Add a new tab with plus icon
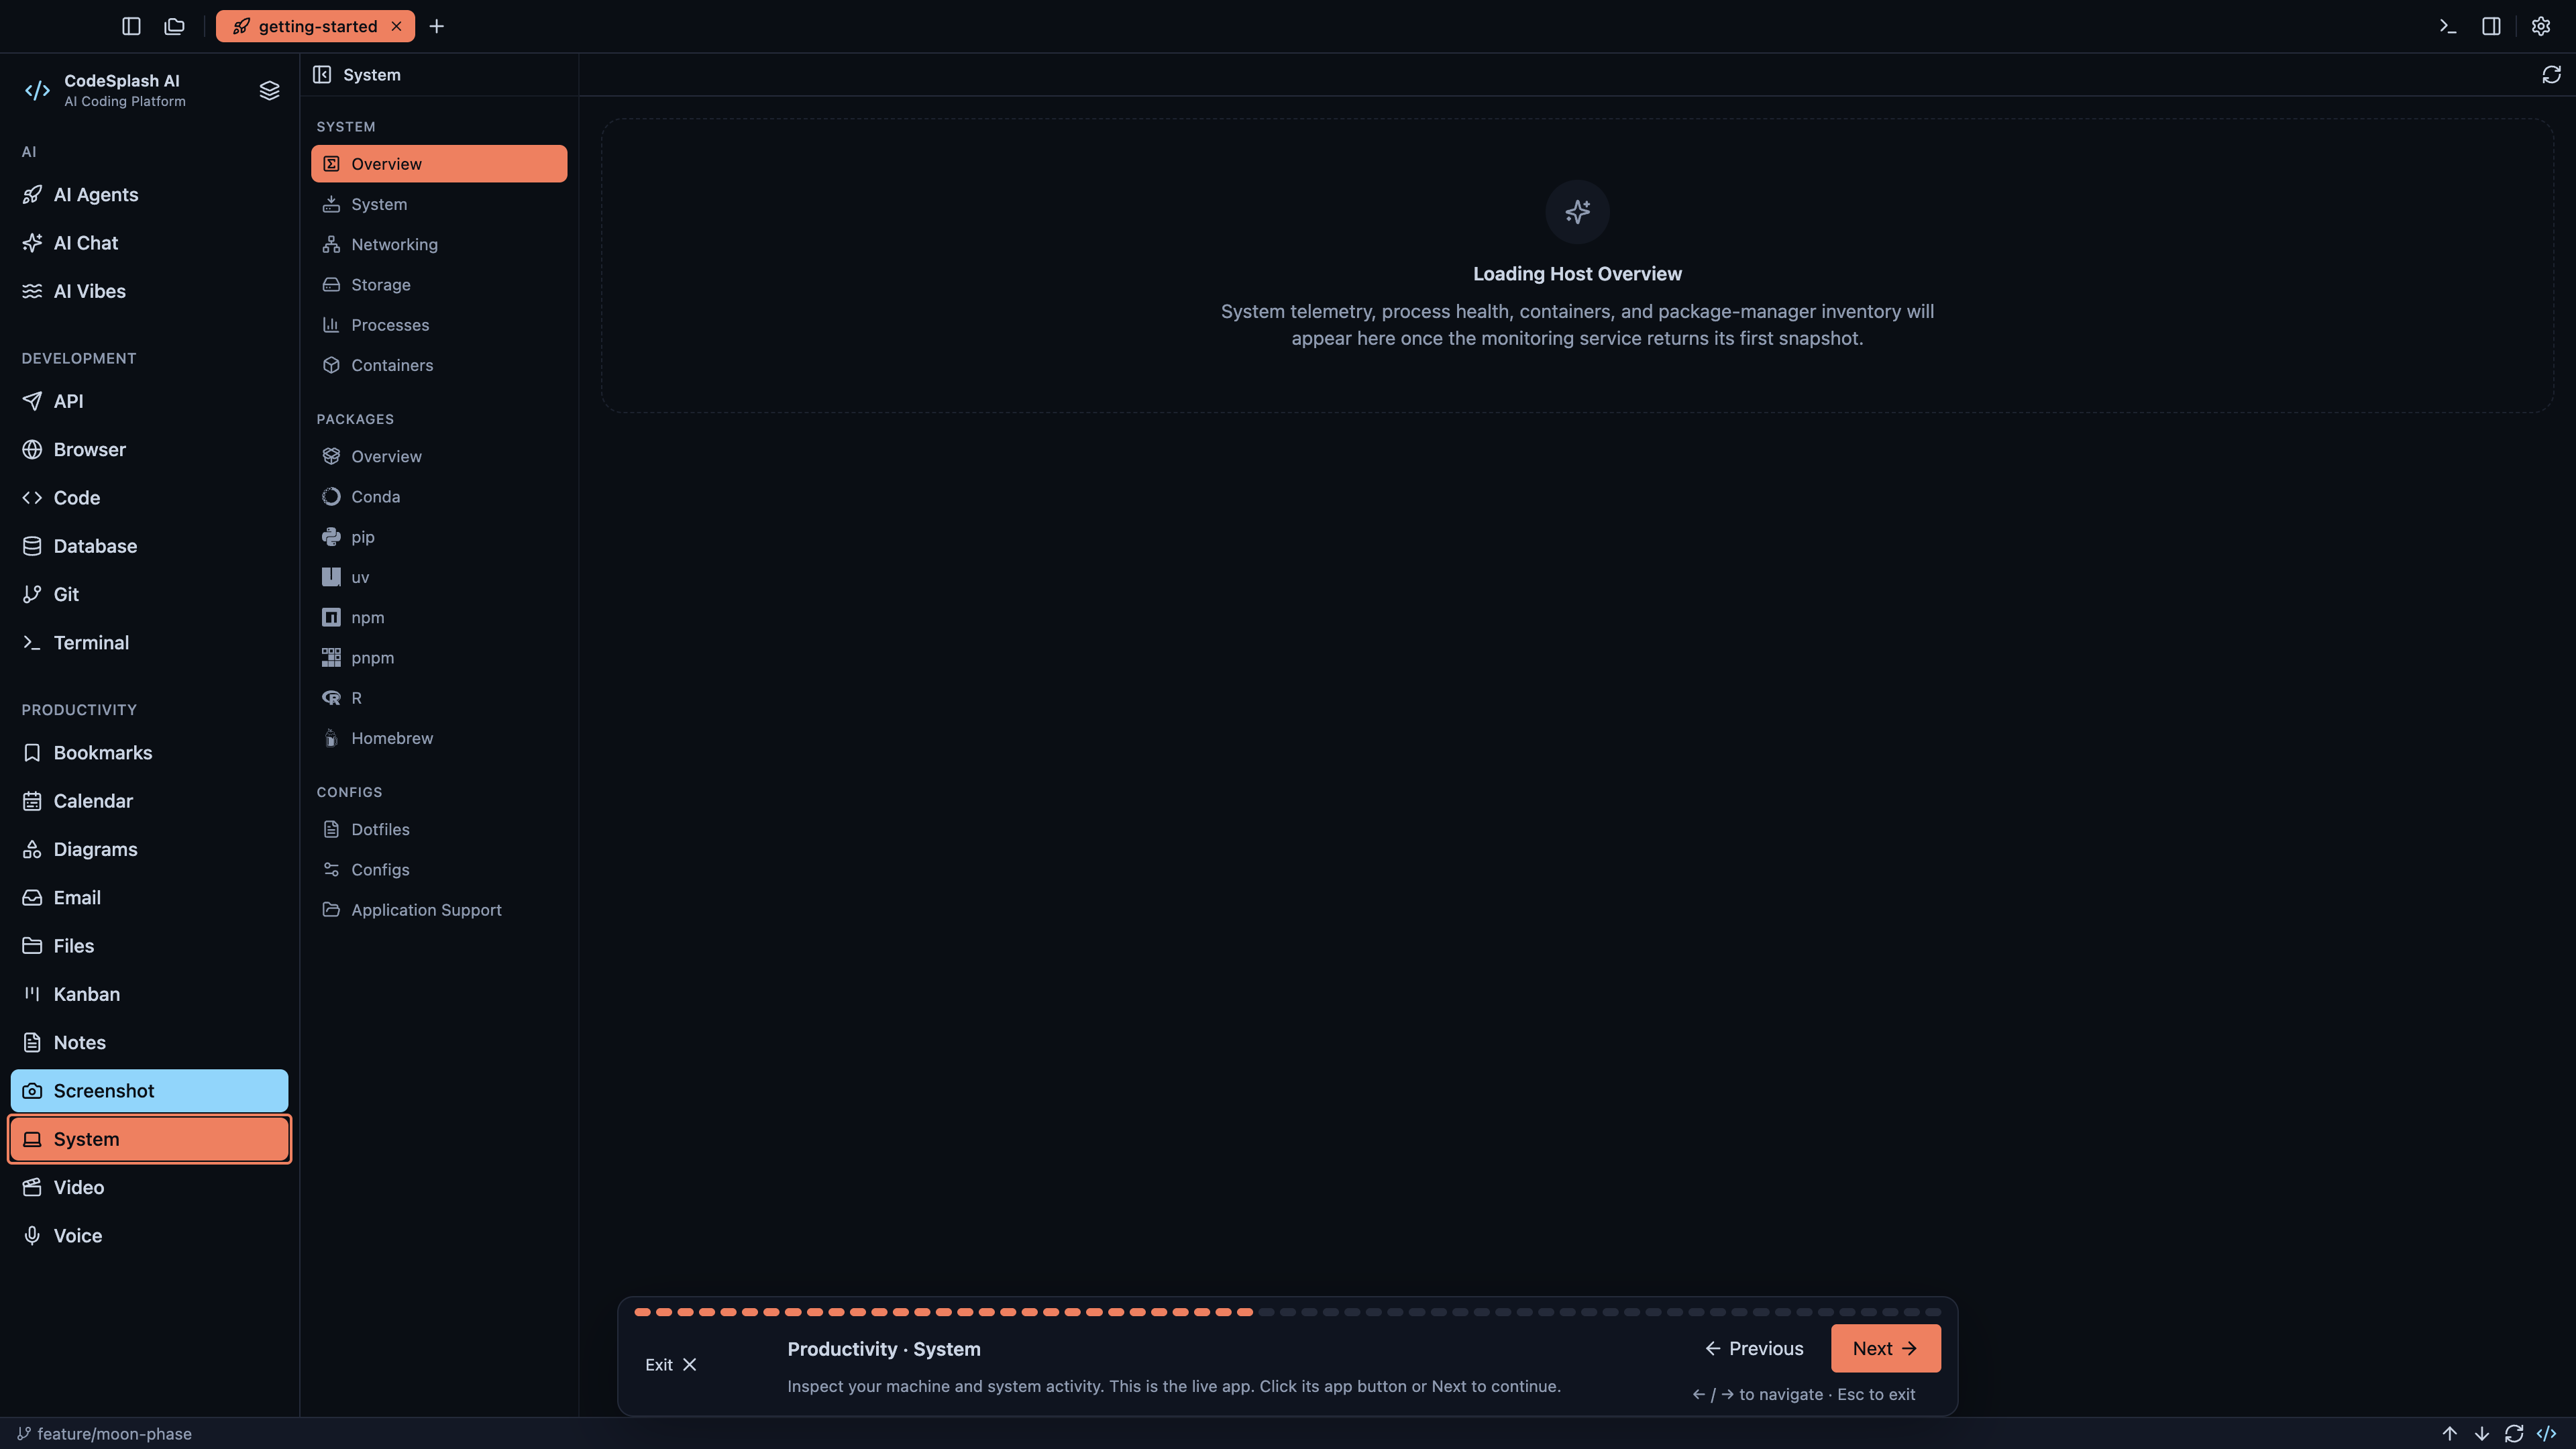 (436, 26)
